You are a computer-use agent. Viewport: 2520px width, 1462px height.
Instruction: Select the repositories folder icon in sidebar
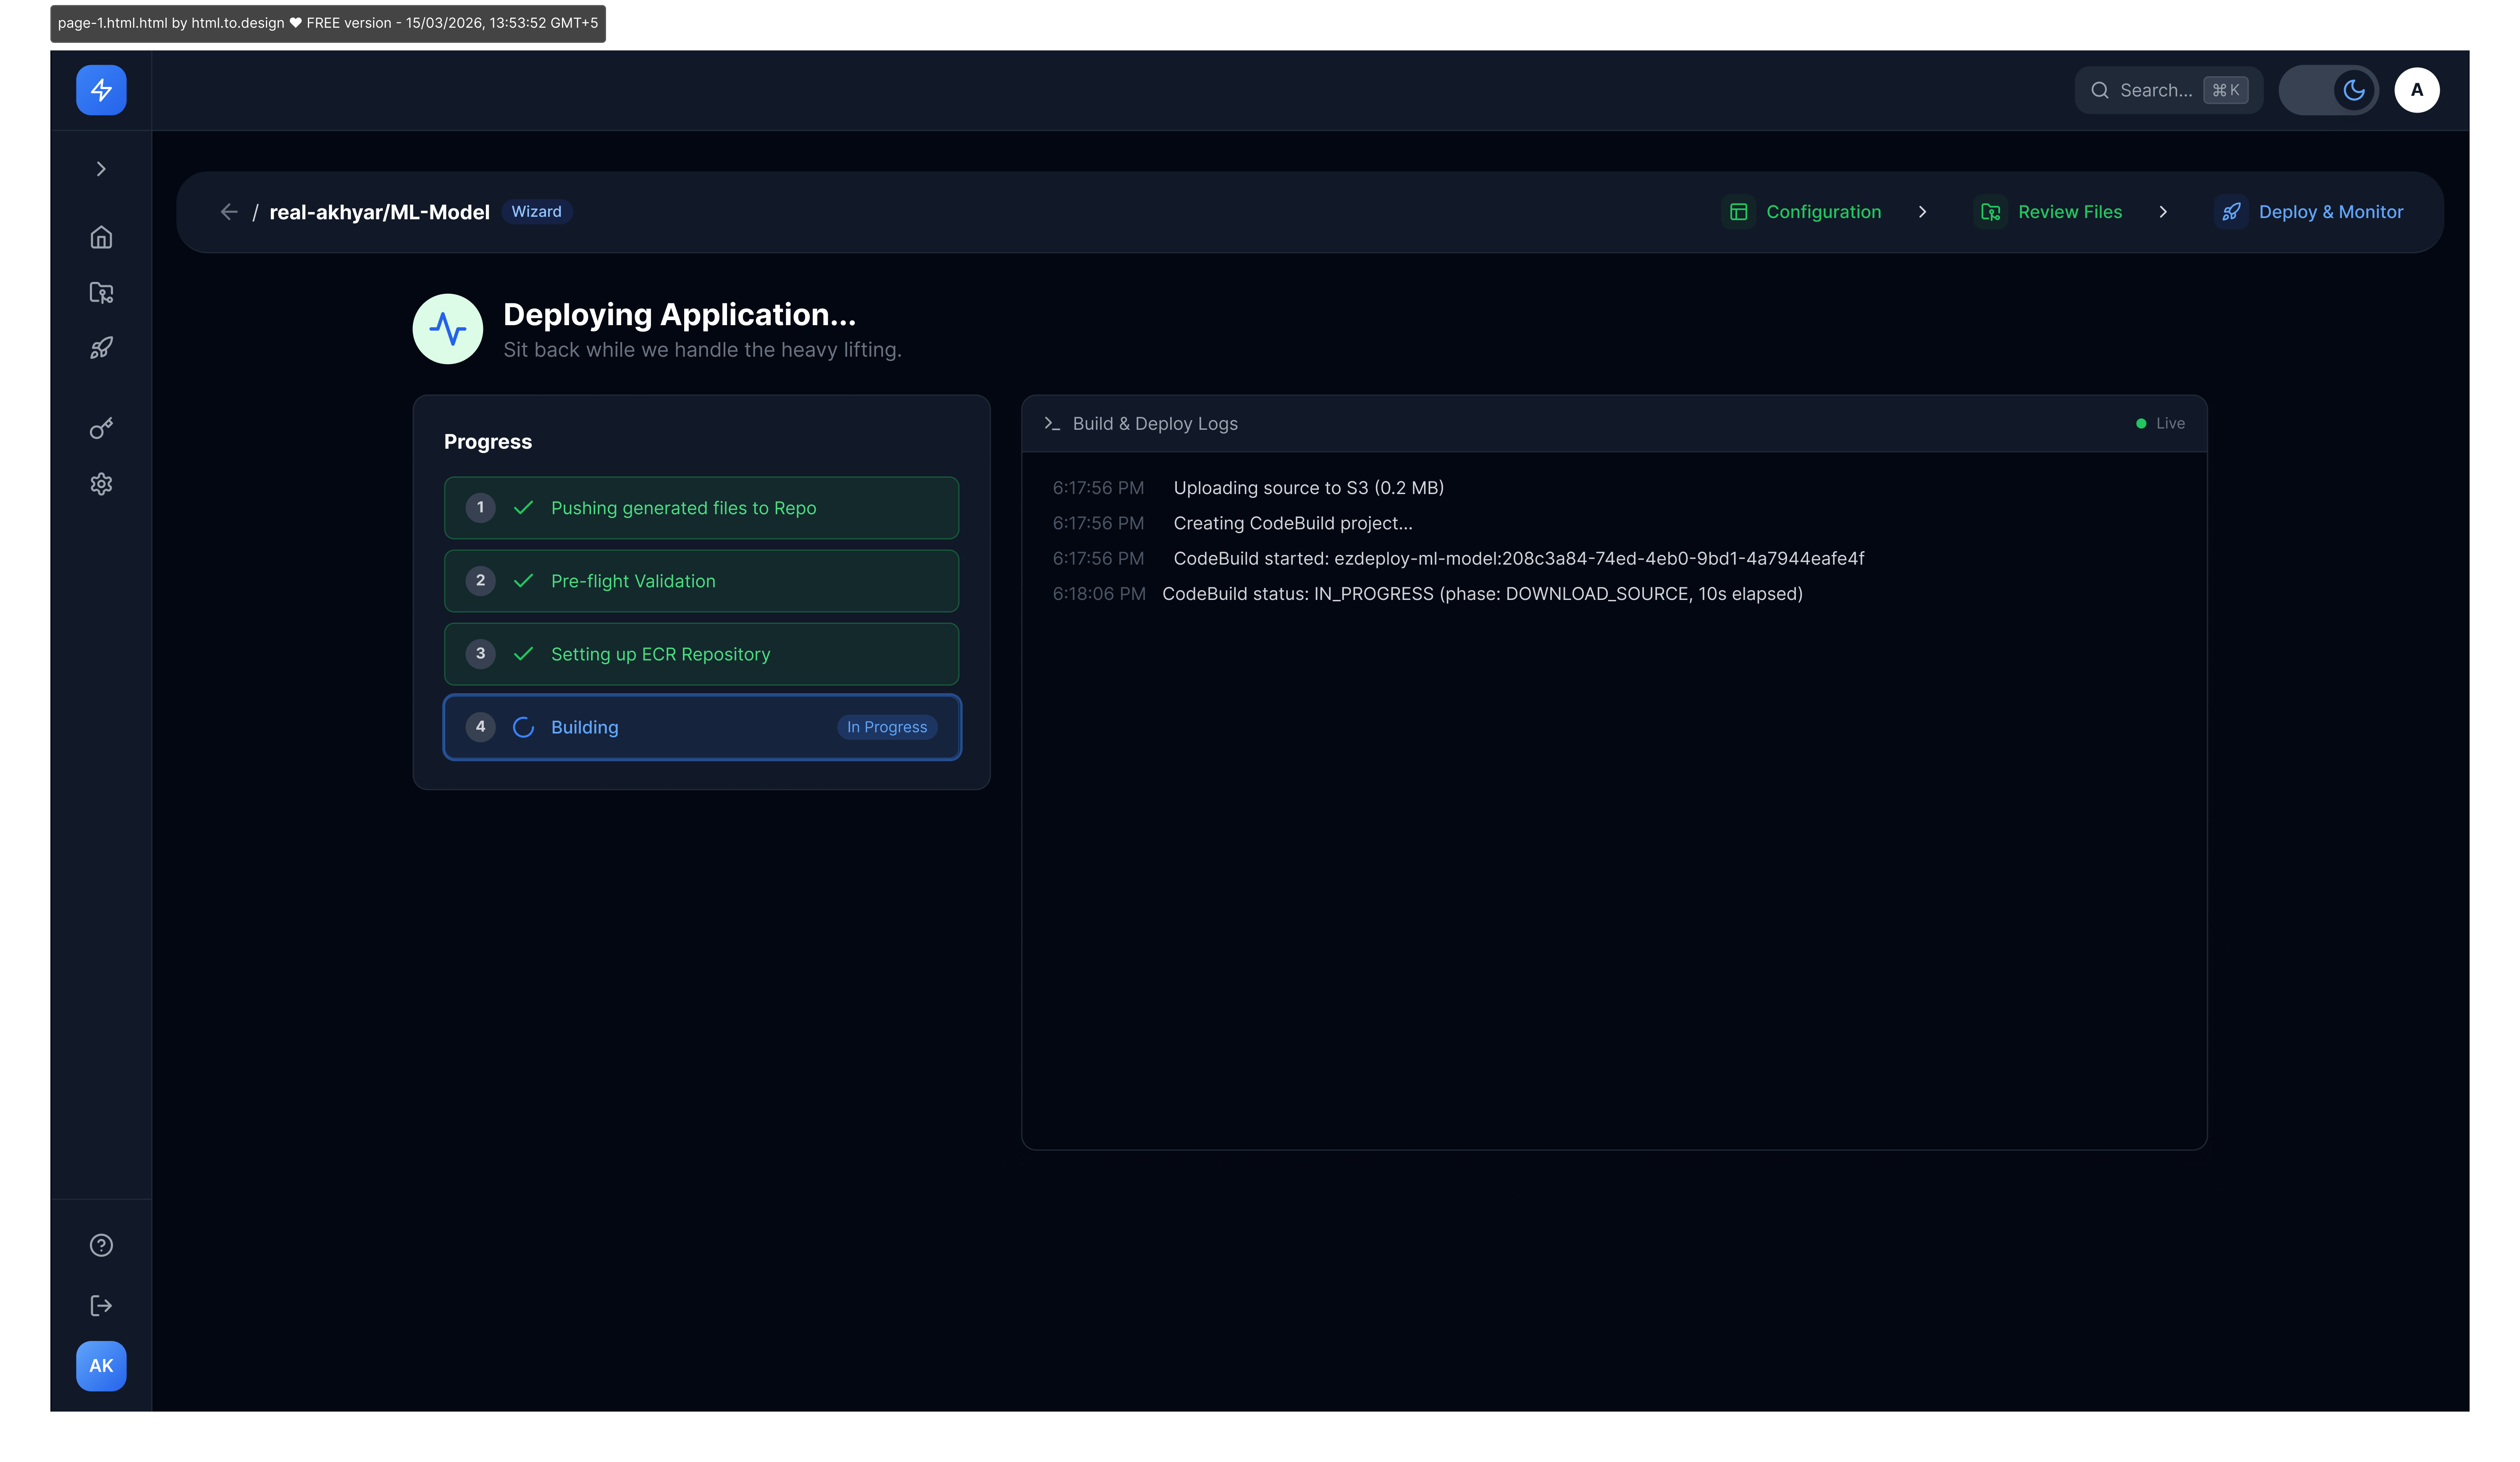point(100,292)
